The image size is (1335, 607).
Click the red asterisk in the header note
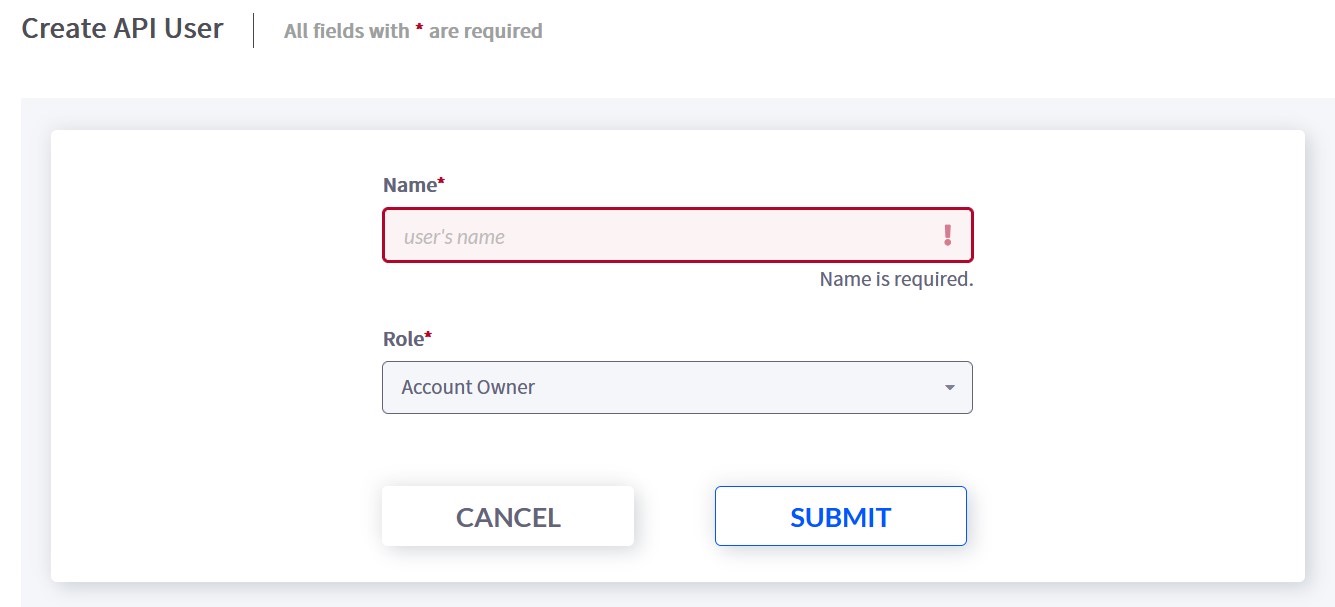tap(419, 29)
